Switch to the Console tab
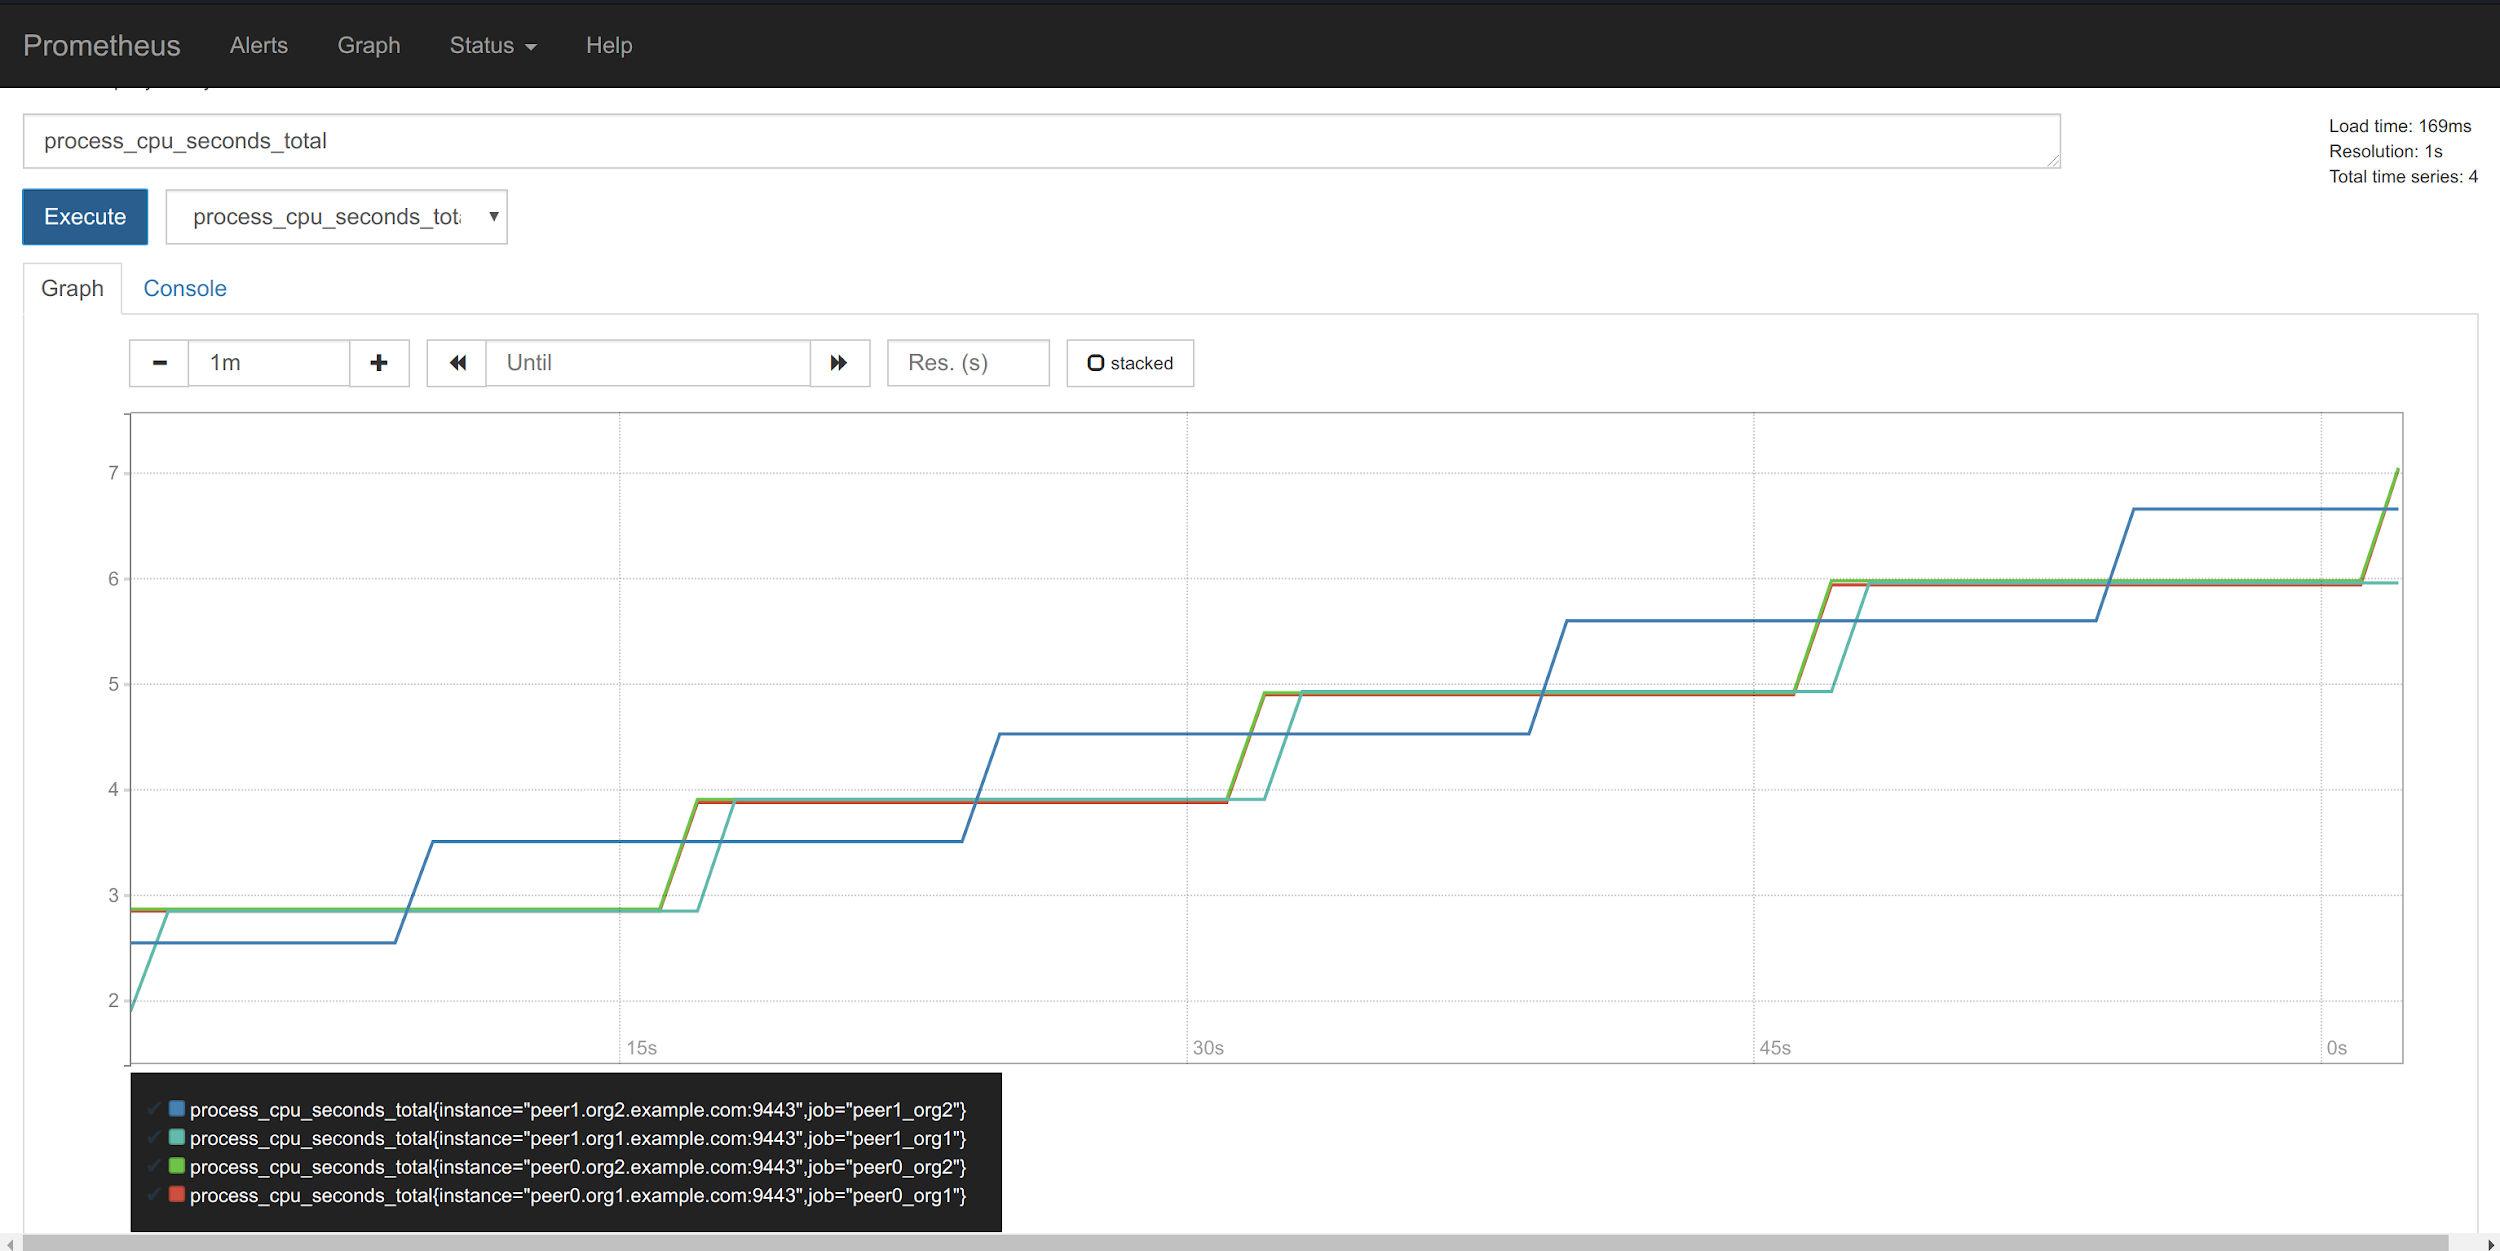The width and height of the screenshot is (2500, 1251). click(185, 289)
